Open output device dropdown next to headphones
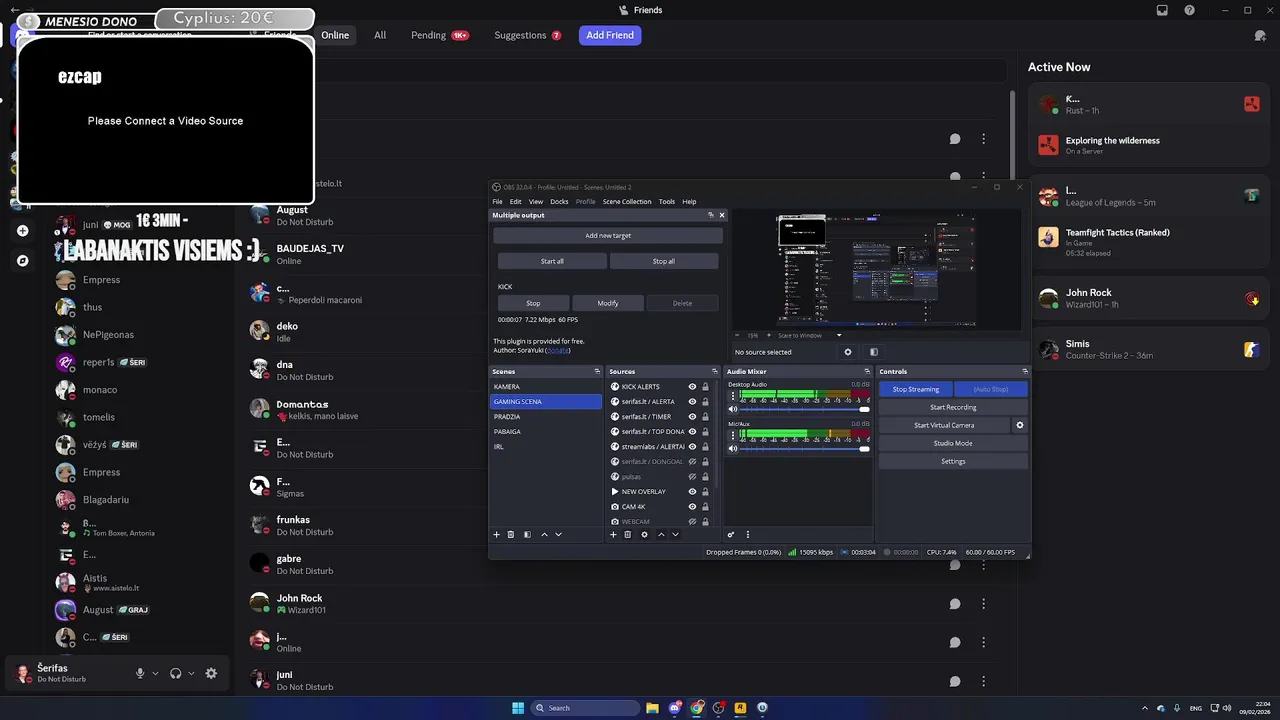 tap(191, 674)
